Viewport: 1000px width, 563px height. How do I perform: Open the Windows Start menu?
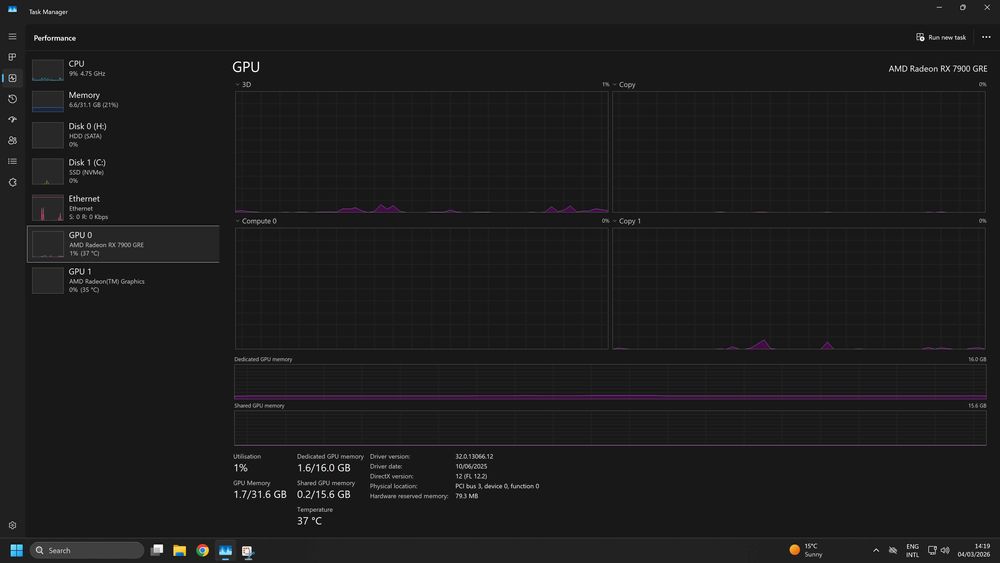pos(17,550)
